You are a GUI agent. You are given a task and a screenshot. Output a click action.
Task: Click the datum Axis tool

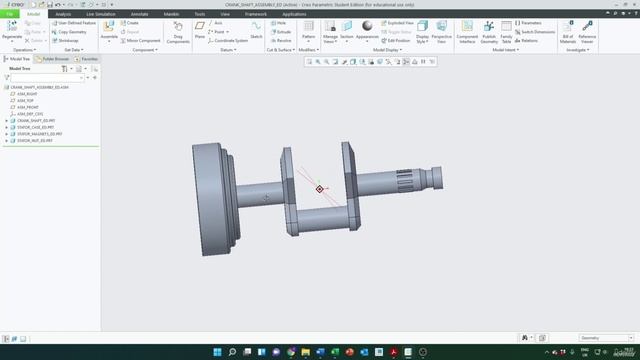tap(215, 23)
